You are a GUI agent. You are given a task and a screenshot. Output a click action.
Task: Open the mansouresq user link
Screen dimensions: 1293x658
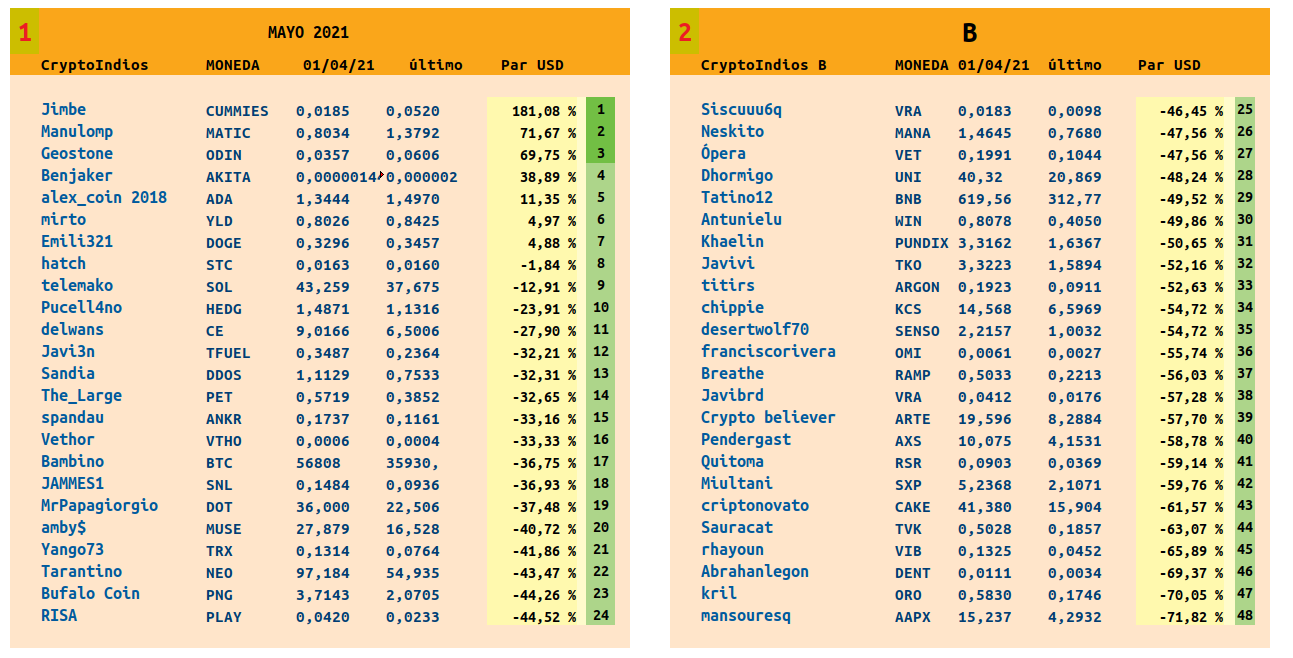(746, 616)
